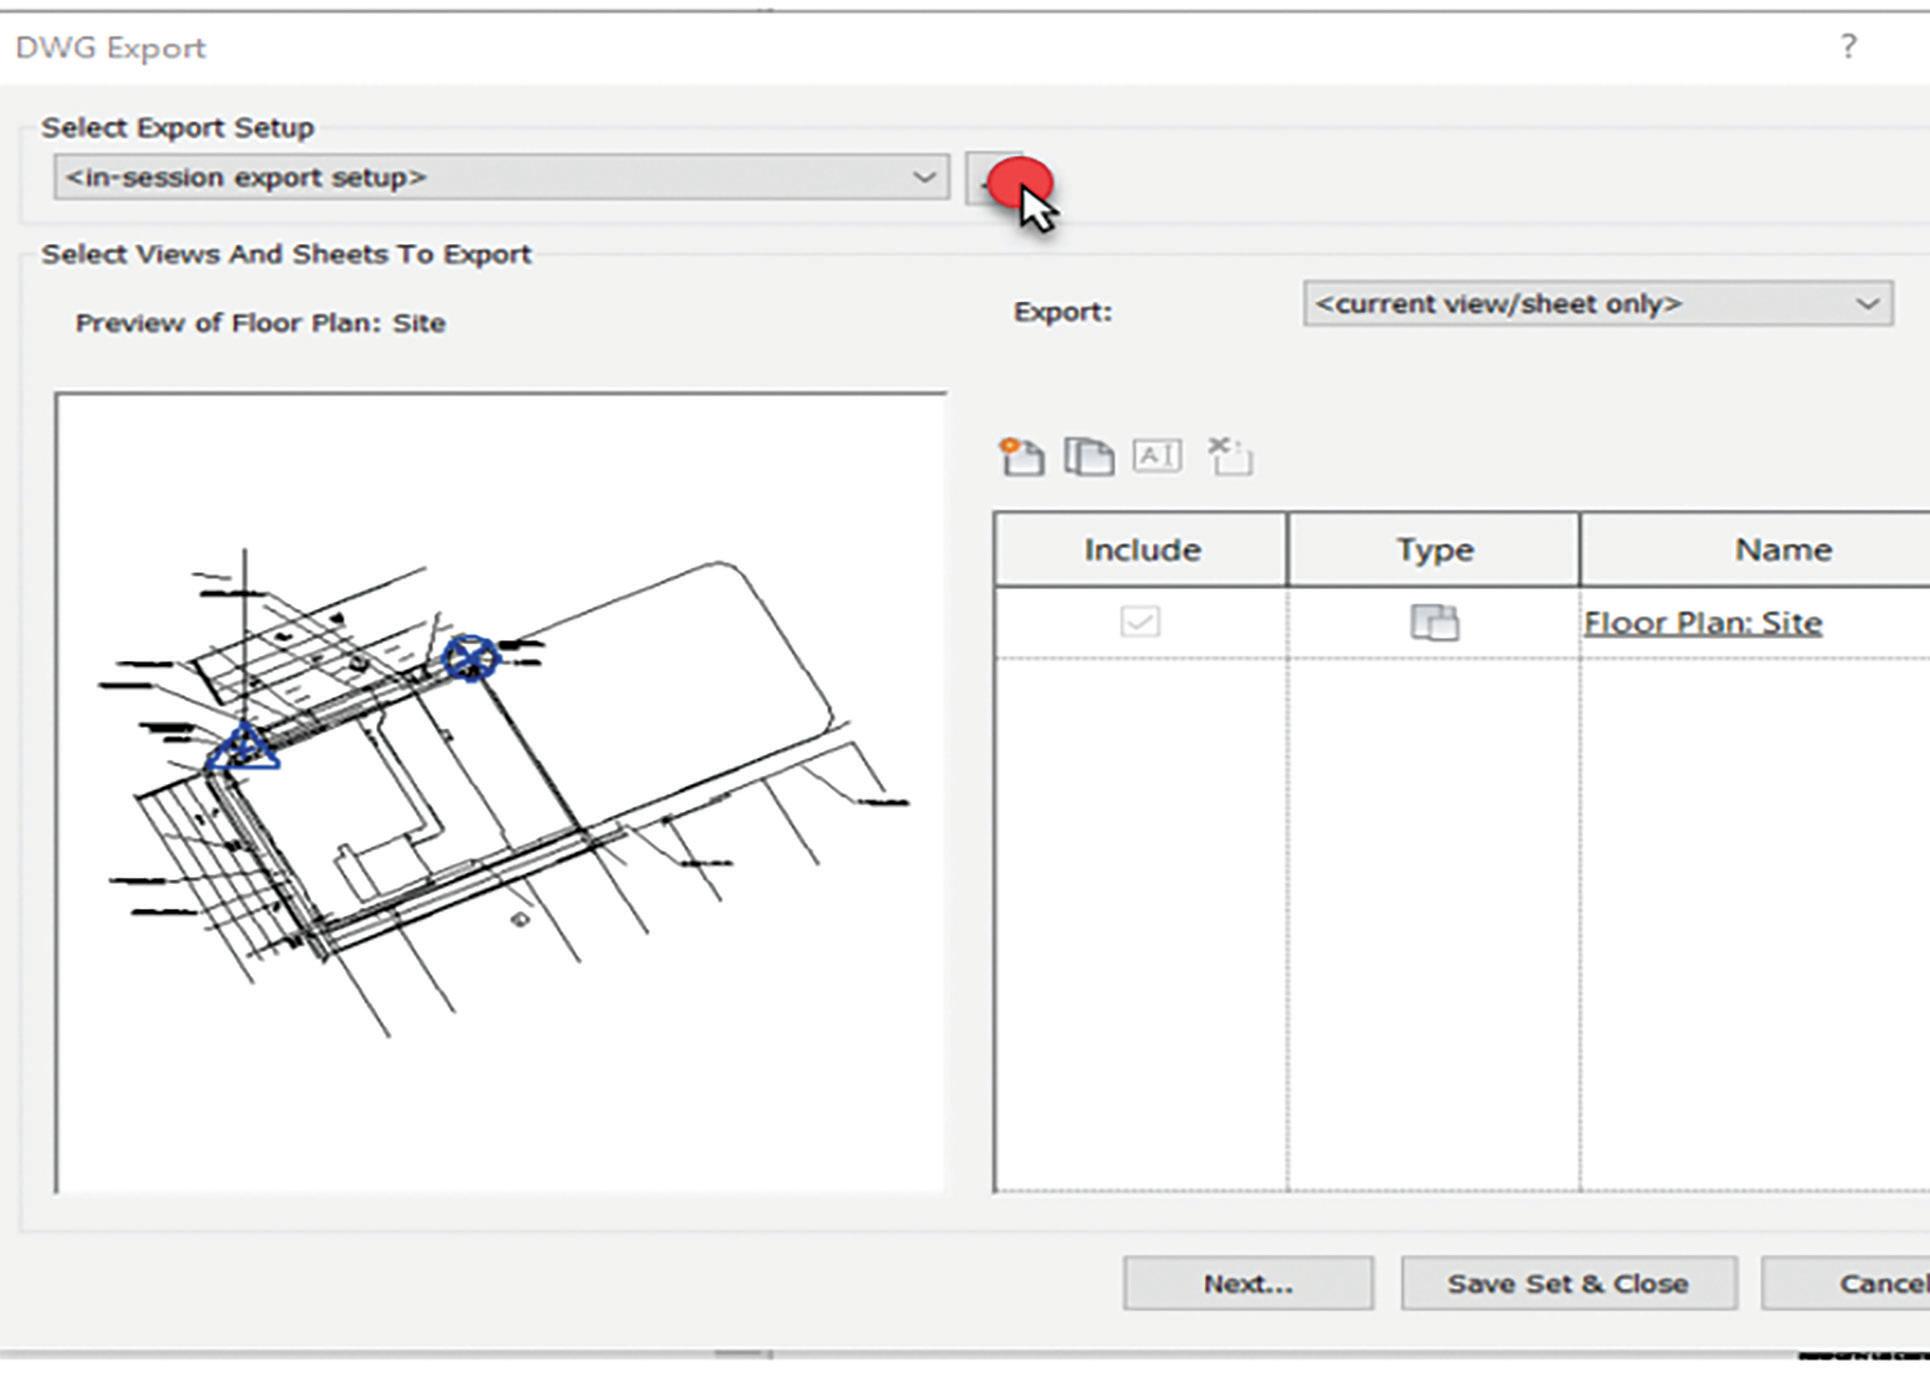Image resolution: width=1930 pixels, height=1373 pixels.
Task: Click the Floor Plan Site preview image
Action: click(x=500, y=792)
